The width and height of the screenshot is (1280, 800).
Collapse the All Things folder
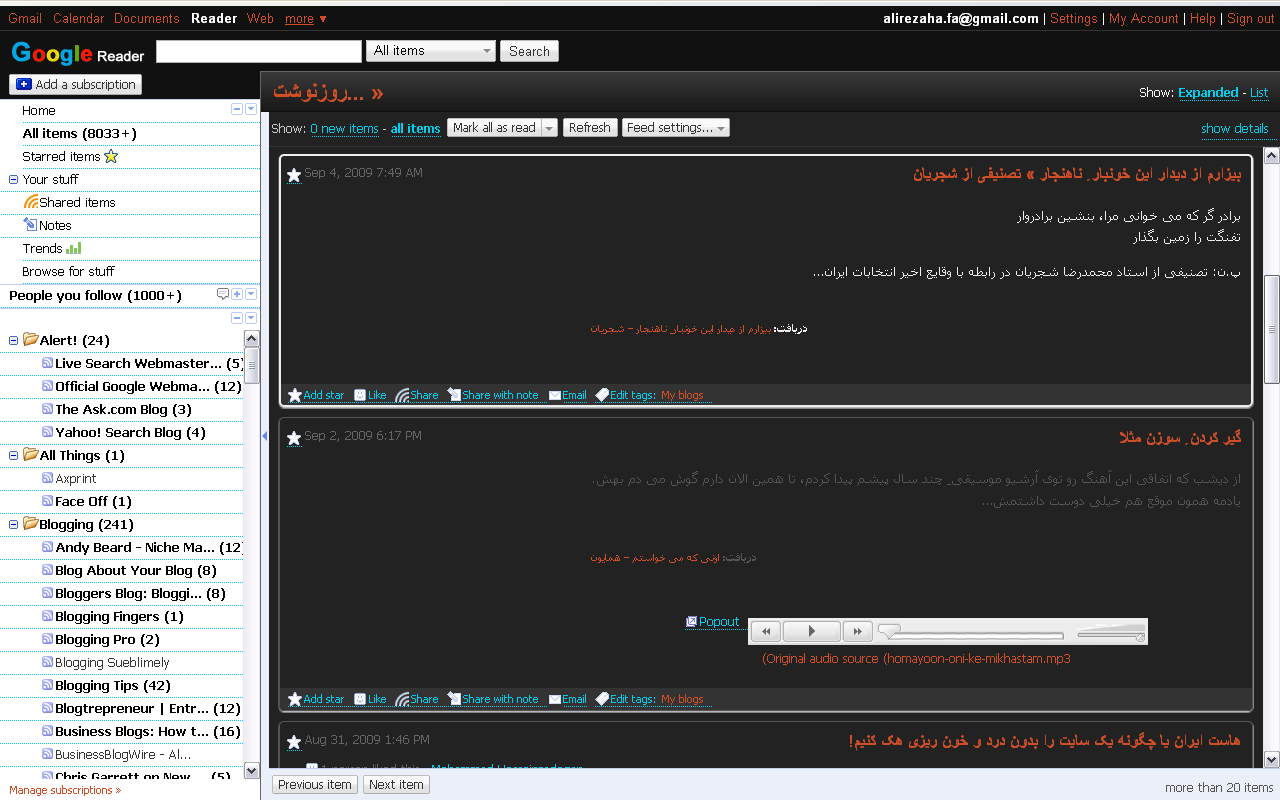[x=14, y=456]
